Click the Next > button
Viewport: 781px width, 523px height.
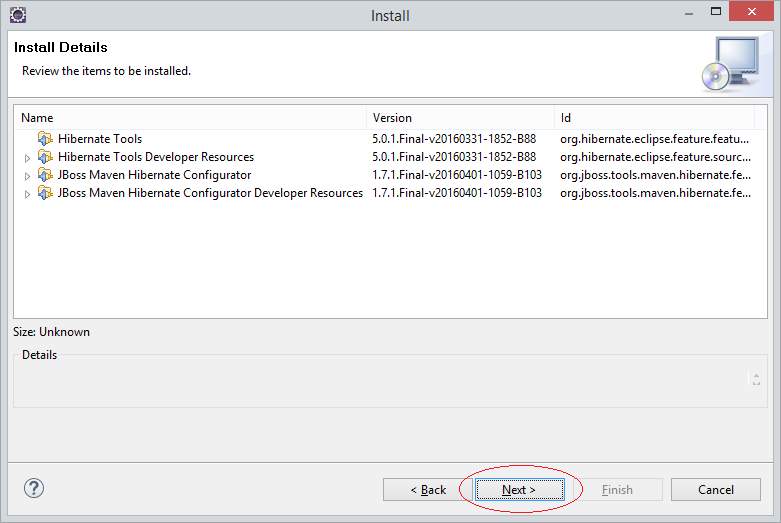point(520,490)
